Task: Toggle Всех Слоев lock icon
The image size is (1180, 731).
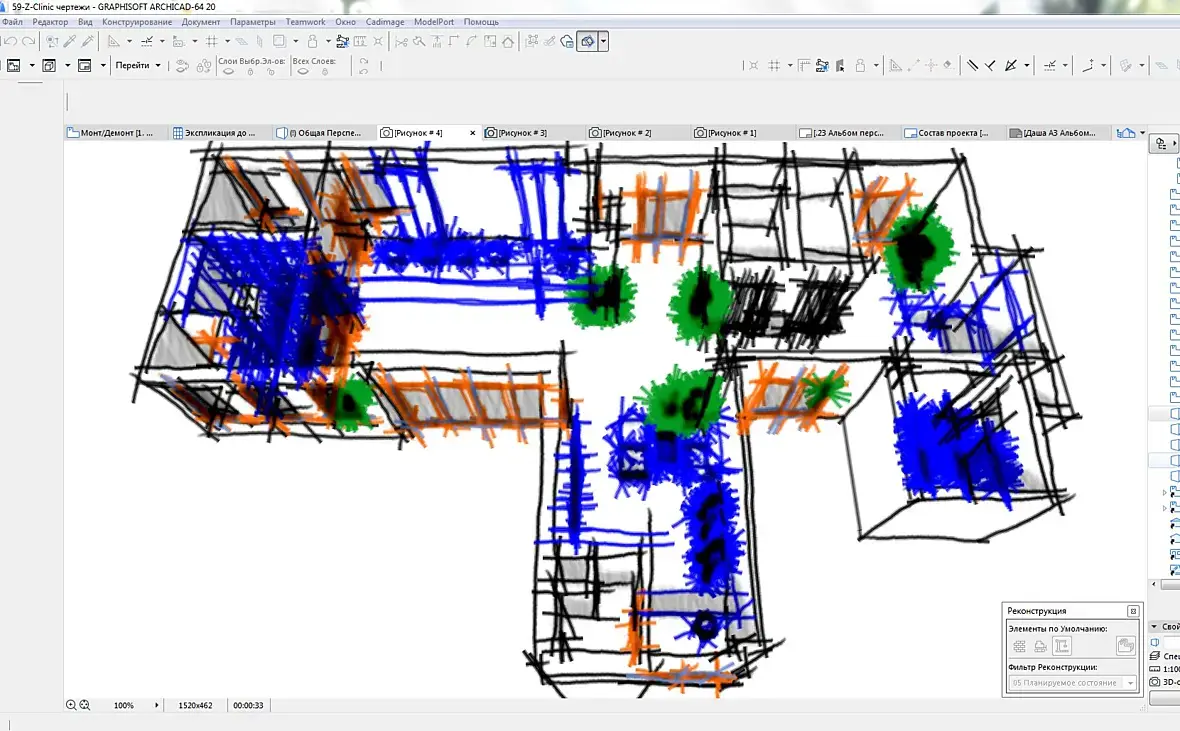Action: (325, 72)
